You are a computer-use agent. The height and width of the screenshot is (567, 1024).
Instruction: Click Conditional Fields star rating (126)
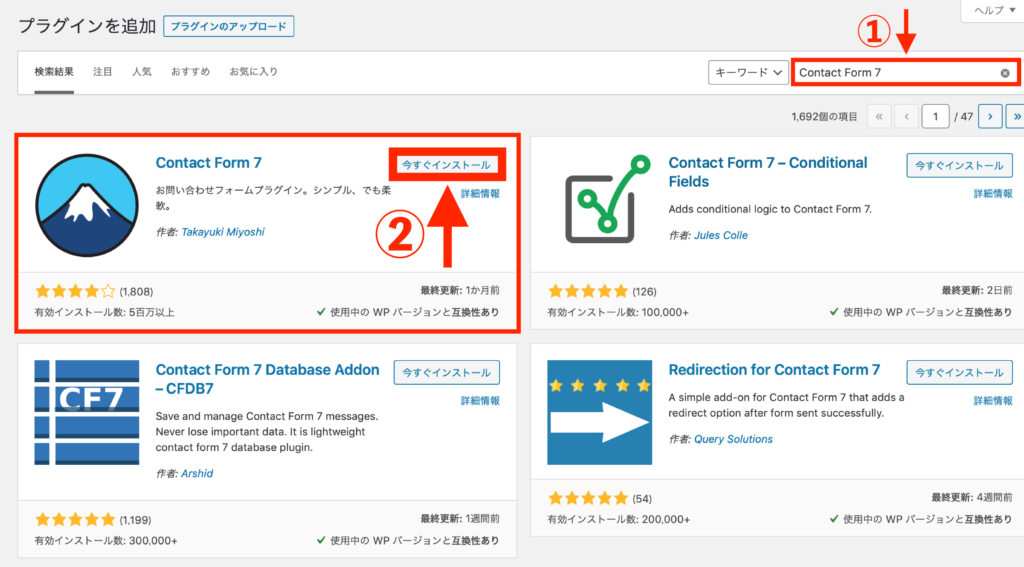[588, 291]
